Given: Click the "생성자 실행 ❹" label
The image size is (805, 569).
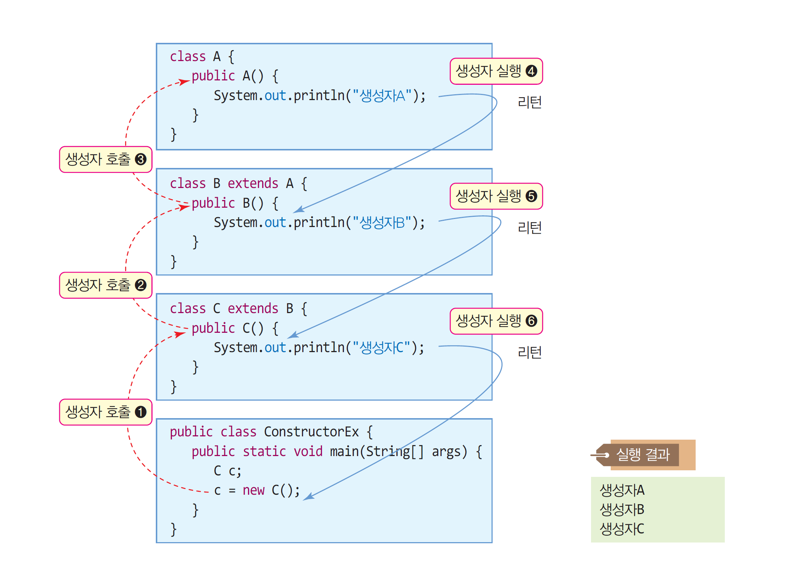Looking at the screenshot, I should pos(496,71).
